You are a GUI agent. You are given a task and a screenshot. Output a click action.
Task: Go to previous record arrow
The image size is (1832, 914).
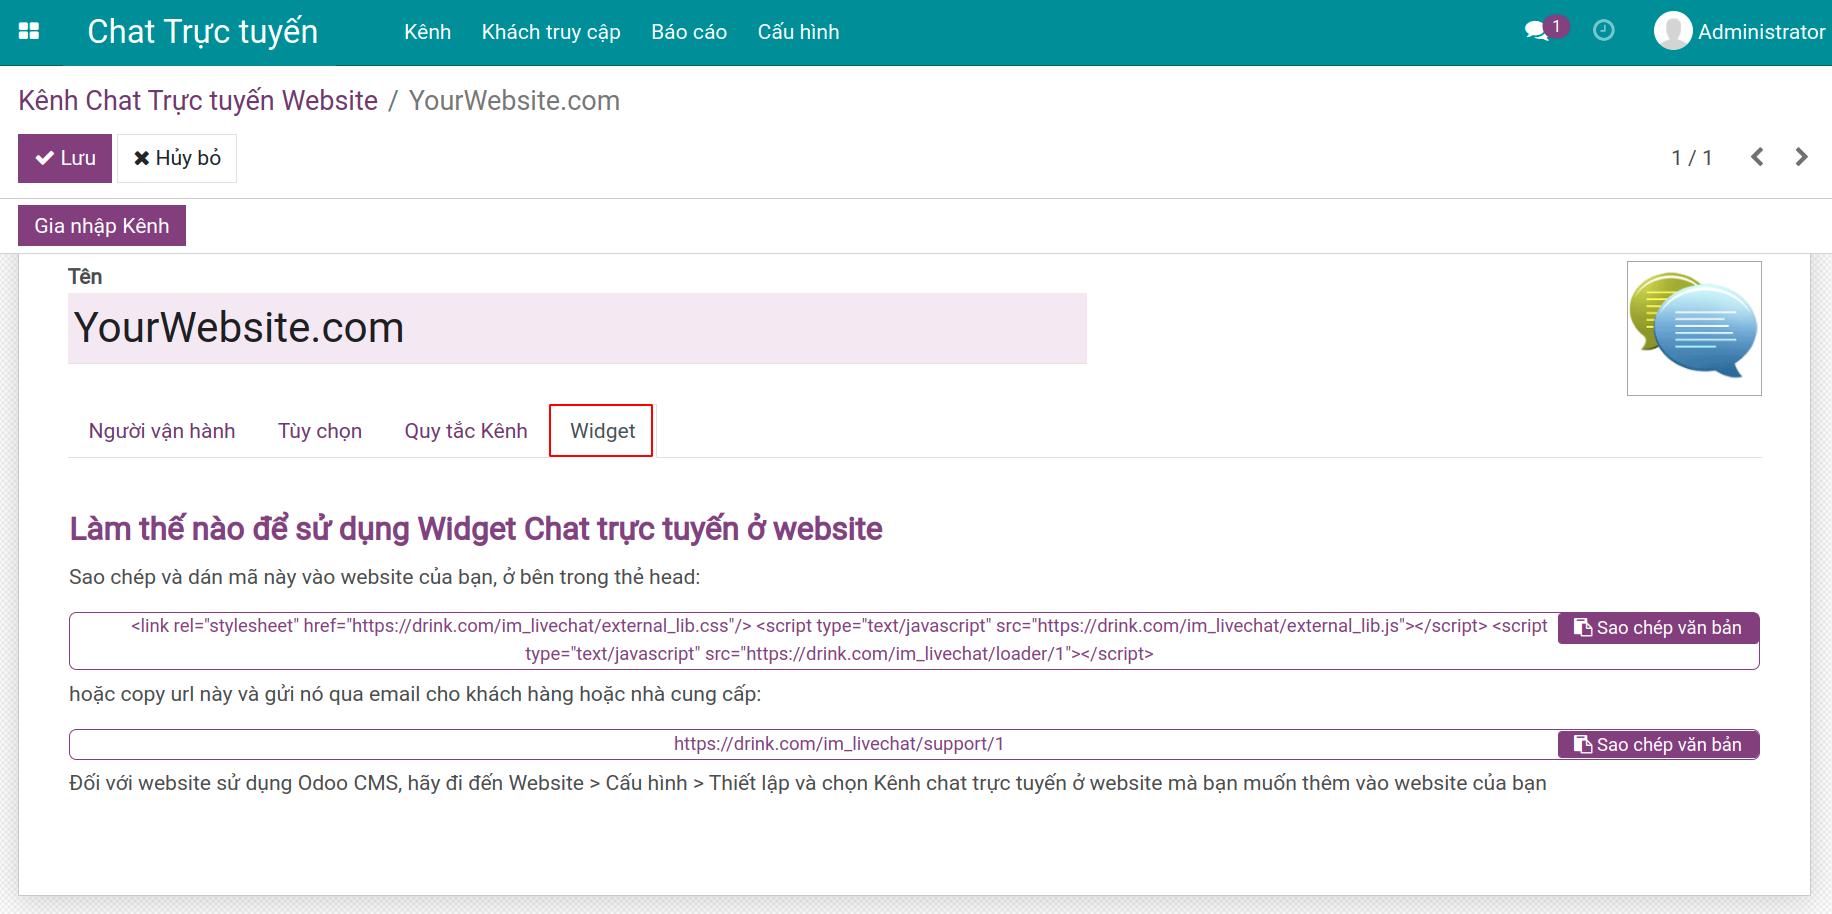(1757, 157)
